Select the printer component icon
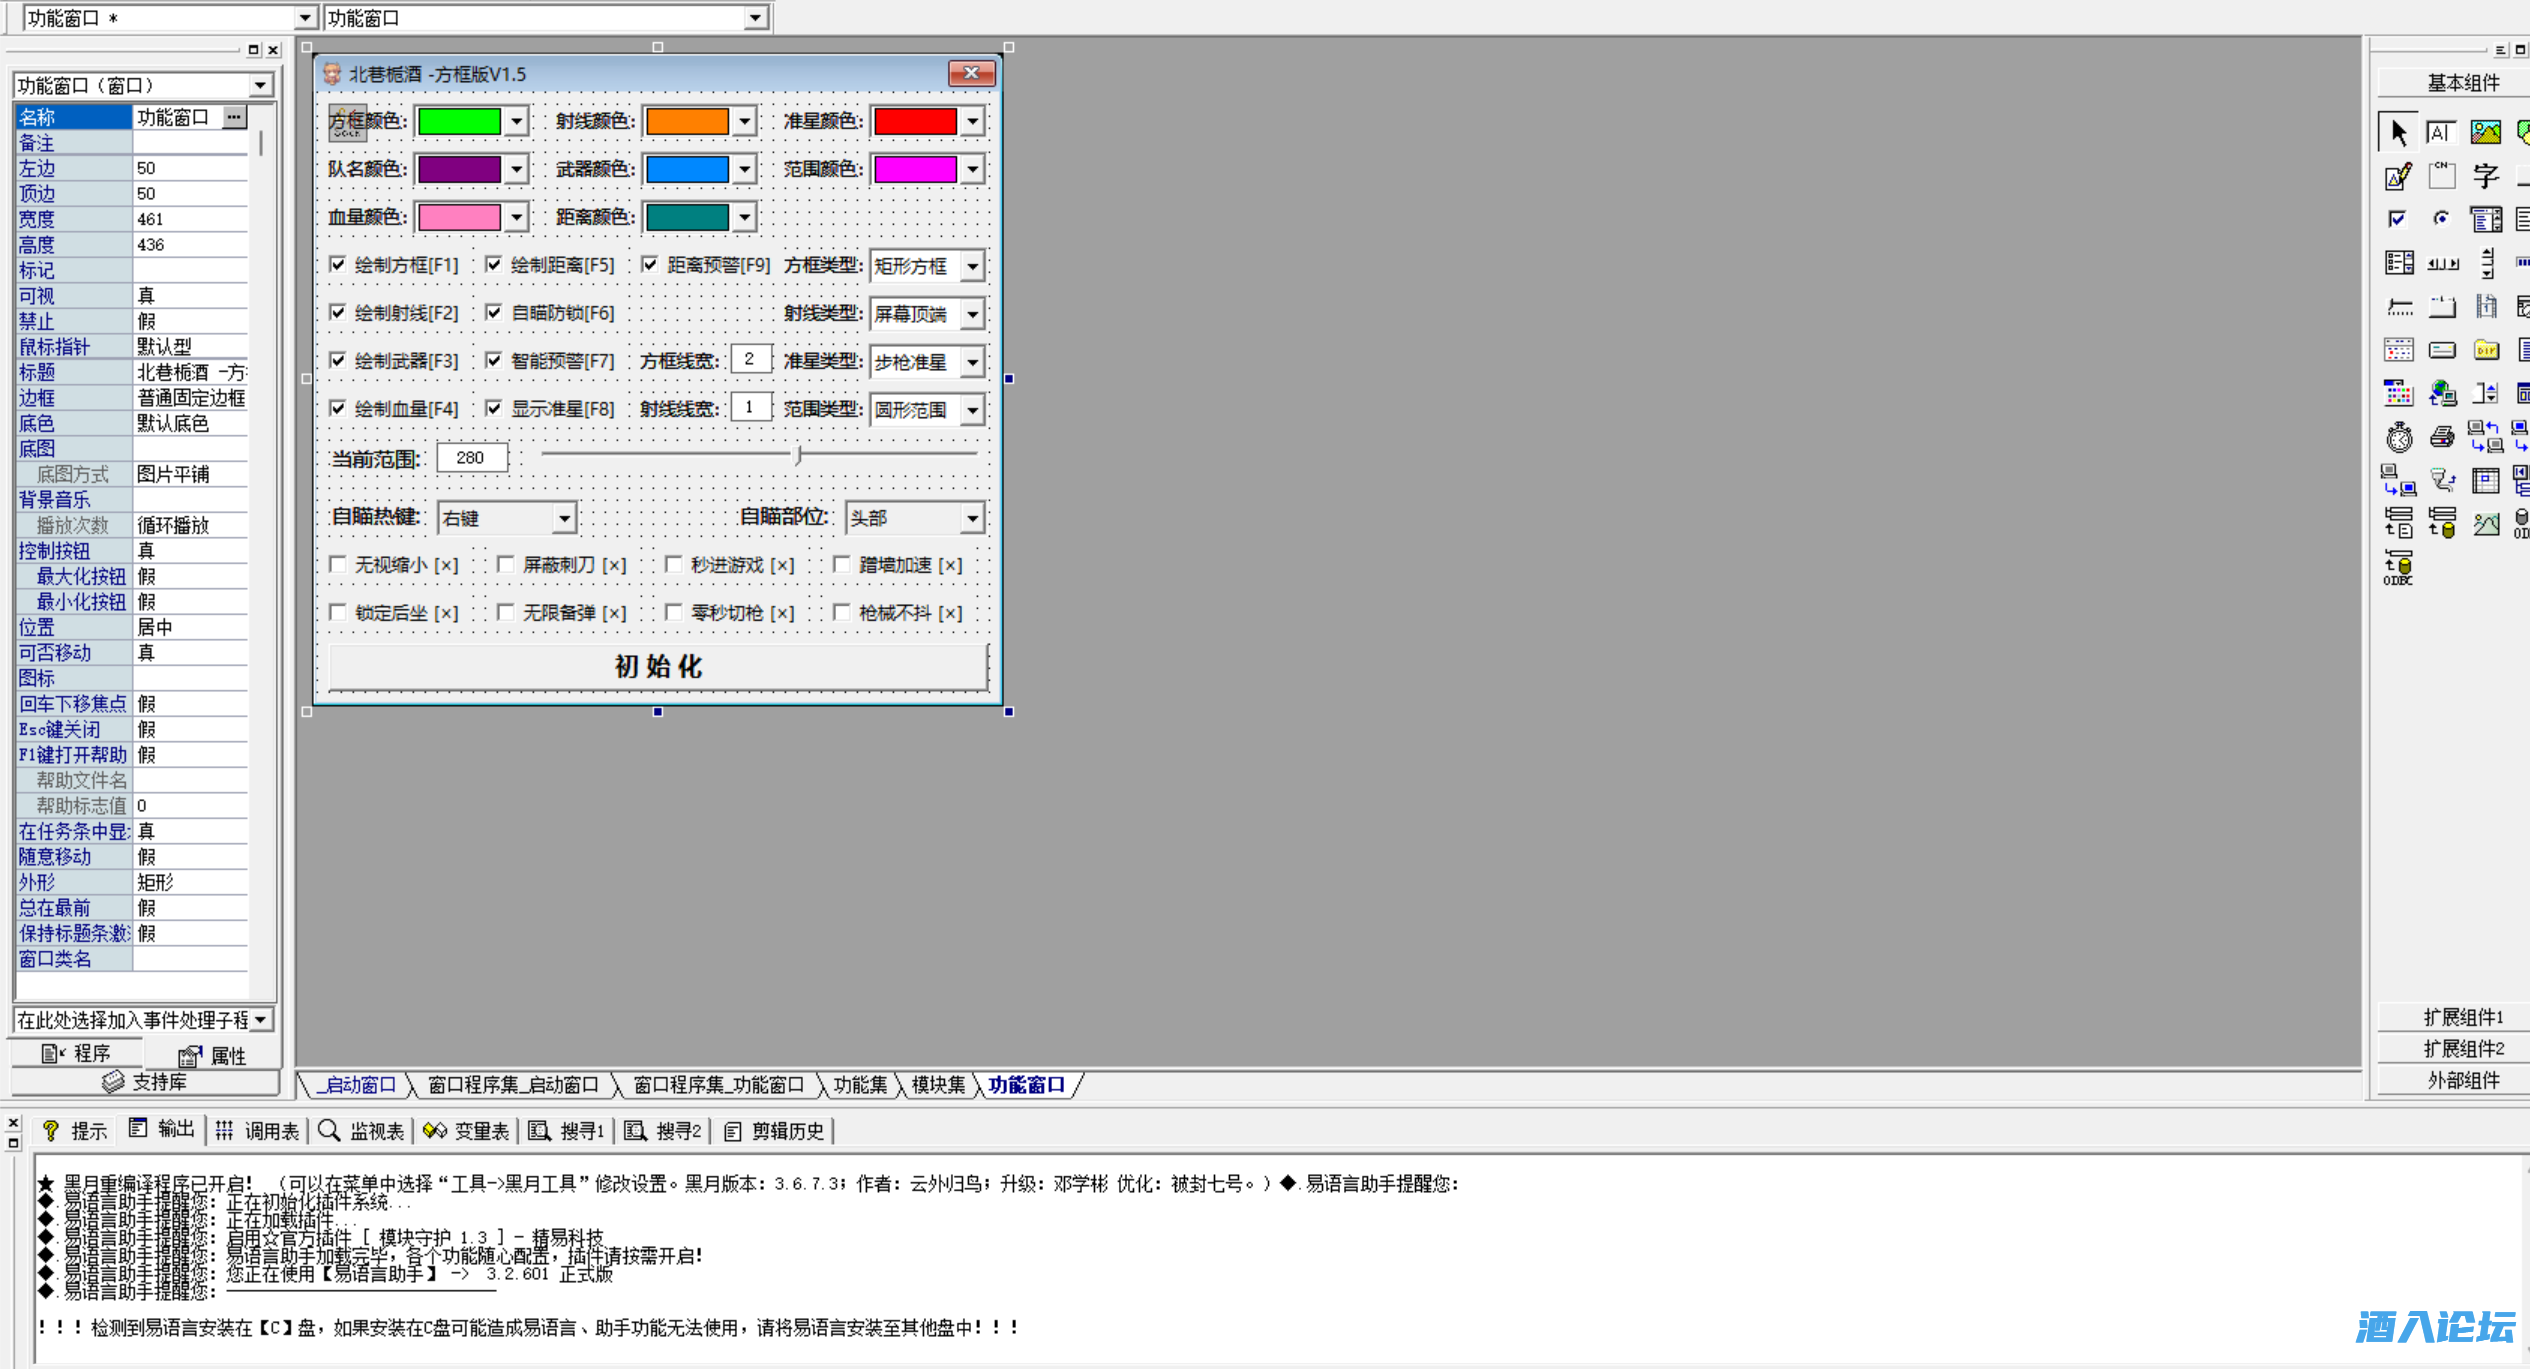This screenshot has width=2530, height=1369. (x=2442, y=437)
